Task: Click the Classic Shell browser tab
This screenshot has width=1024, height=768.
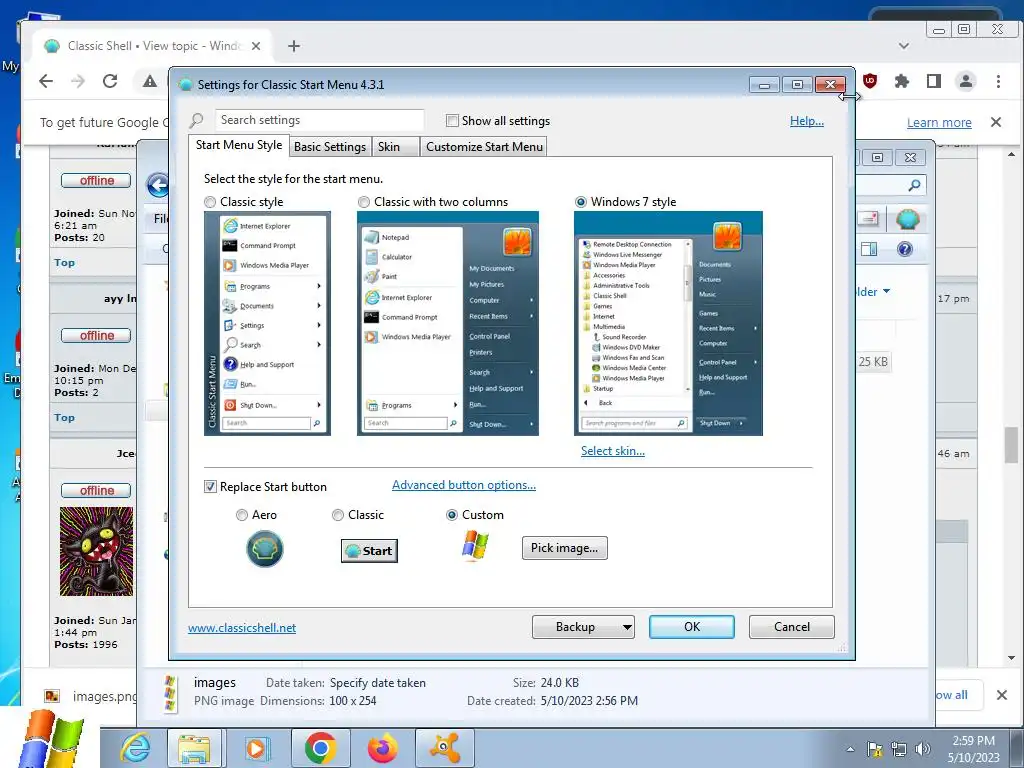Action: [154, 46]
